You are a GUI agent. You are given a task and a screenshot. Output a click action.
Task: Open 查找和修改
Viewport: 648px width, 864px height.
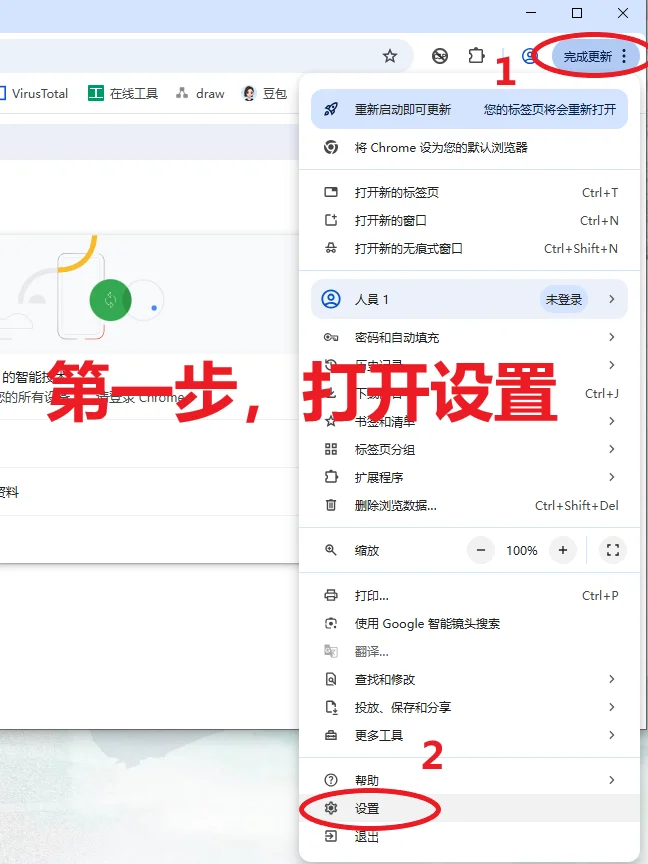point(469,679)
